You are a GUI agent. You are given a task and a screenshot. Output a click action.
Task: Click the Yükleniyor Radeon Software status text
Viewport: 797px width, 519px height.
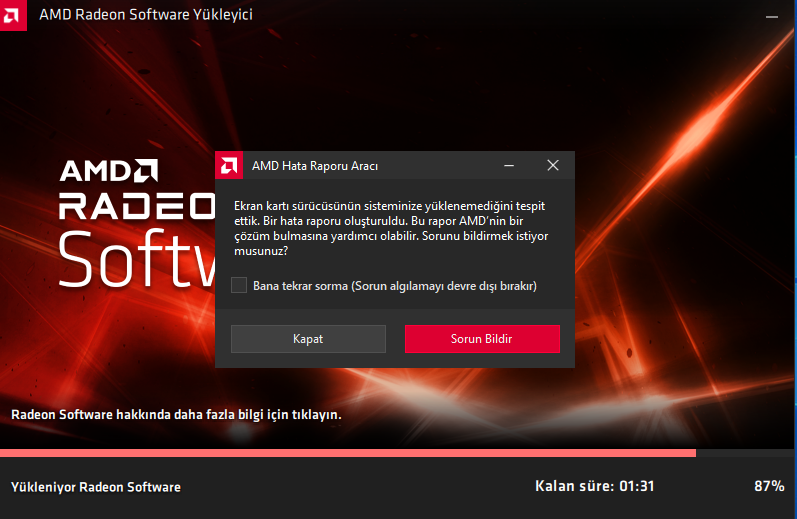pos(96,487)
